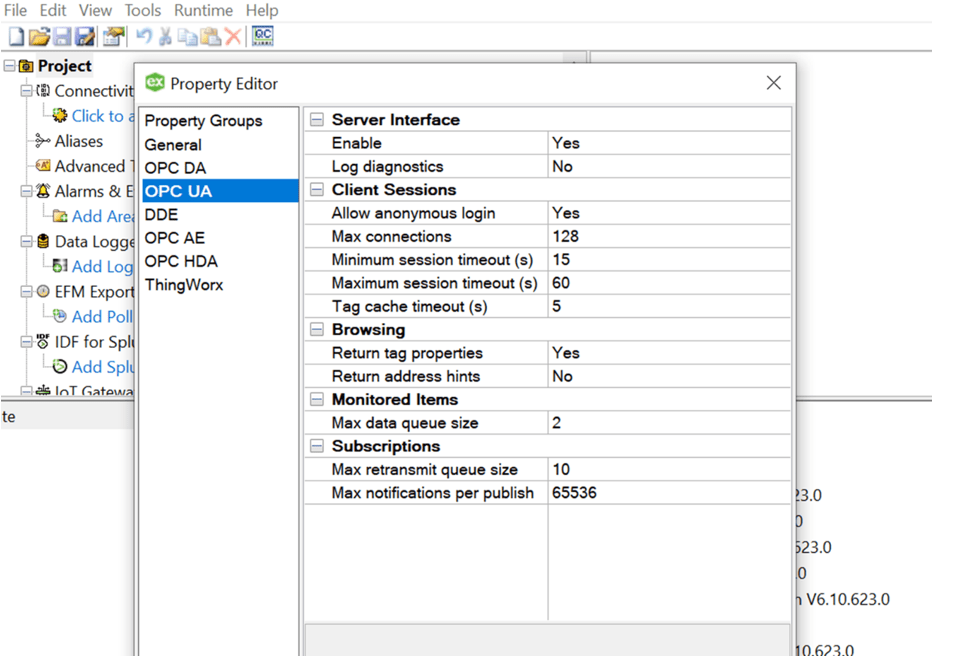This screenshot has width=955, height=659.
Task: Edit the Max connections value field
Action: pyautogui.click(x=669, y=236)
